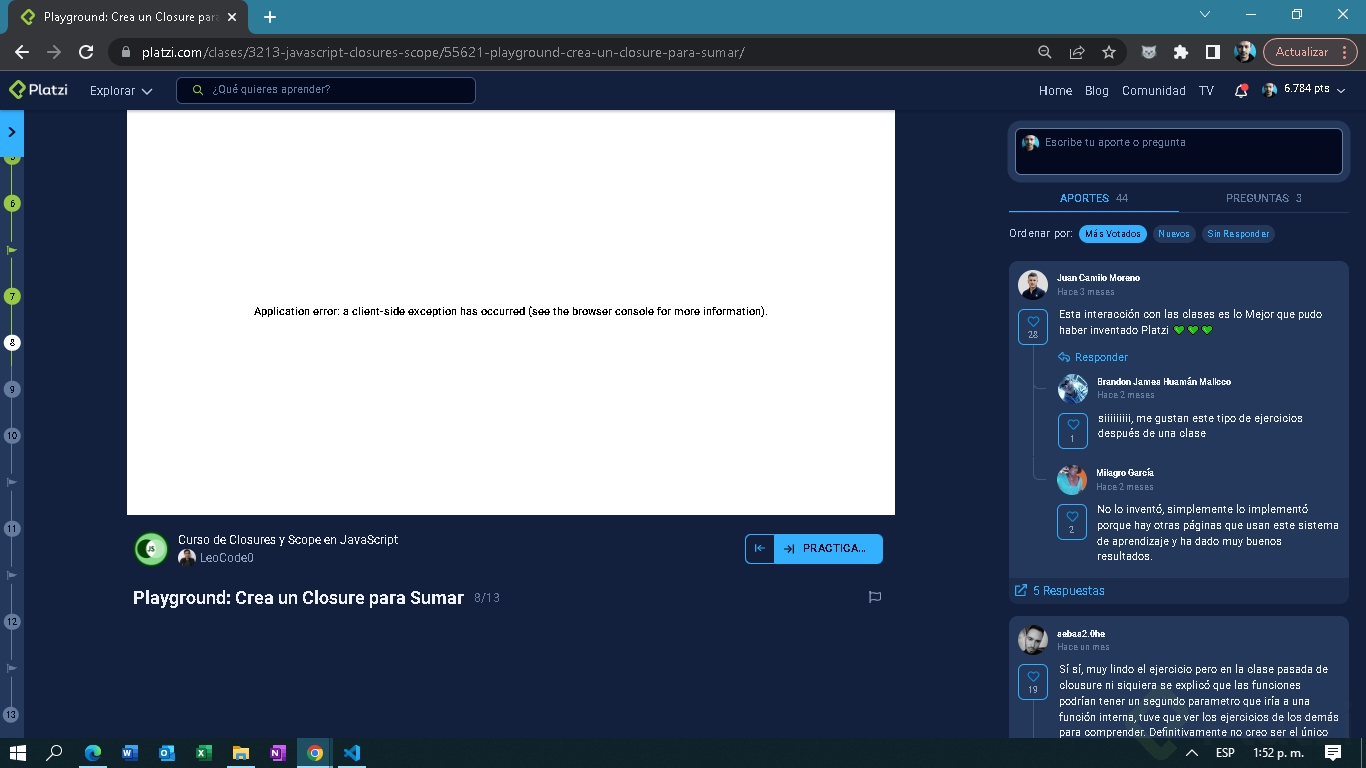Like Juan Camilo Moreno's comment with 28 hearts
The width and height of the screenshot is (1366, 768).
pos(1033,327)
